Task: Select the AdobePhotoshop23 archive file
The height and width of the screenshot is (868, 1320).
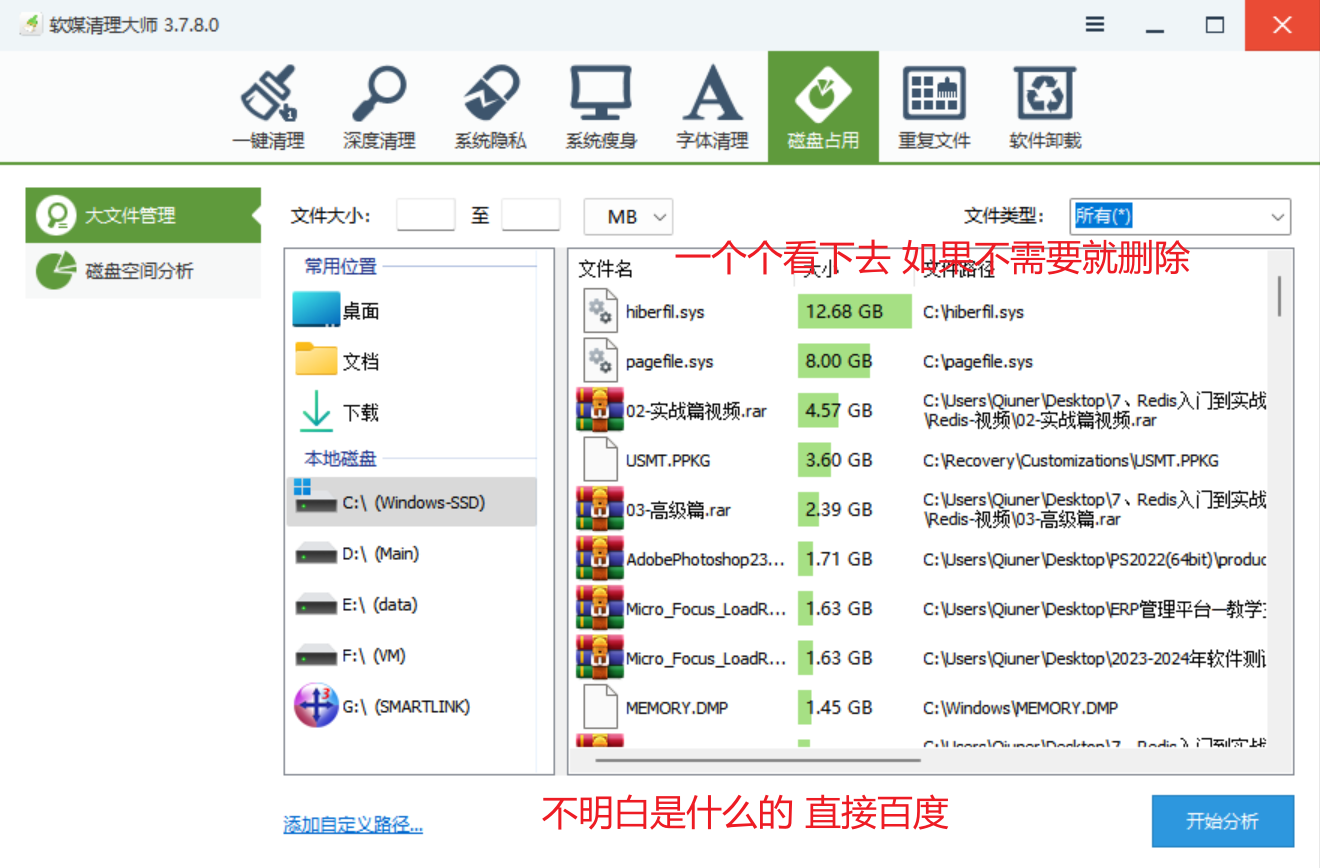Action: (705, 559)
